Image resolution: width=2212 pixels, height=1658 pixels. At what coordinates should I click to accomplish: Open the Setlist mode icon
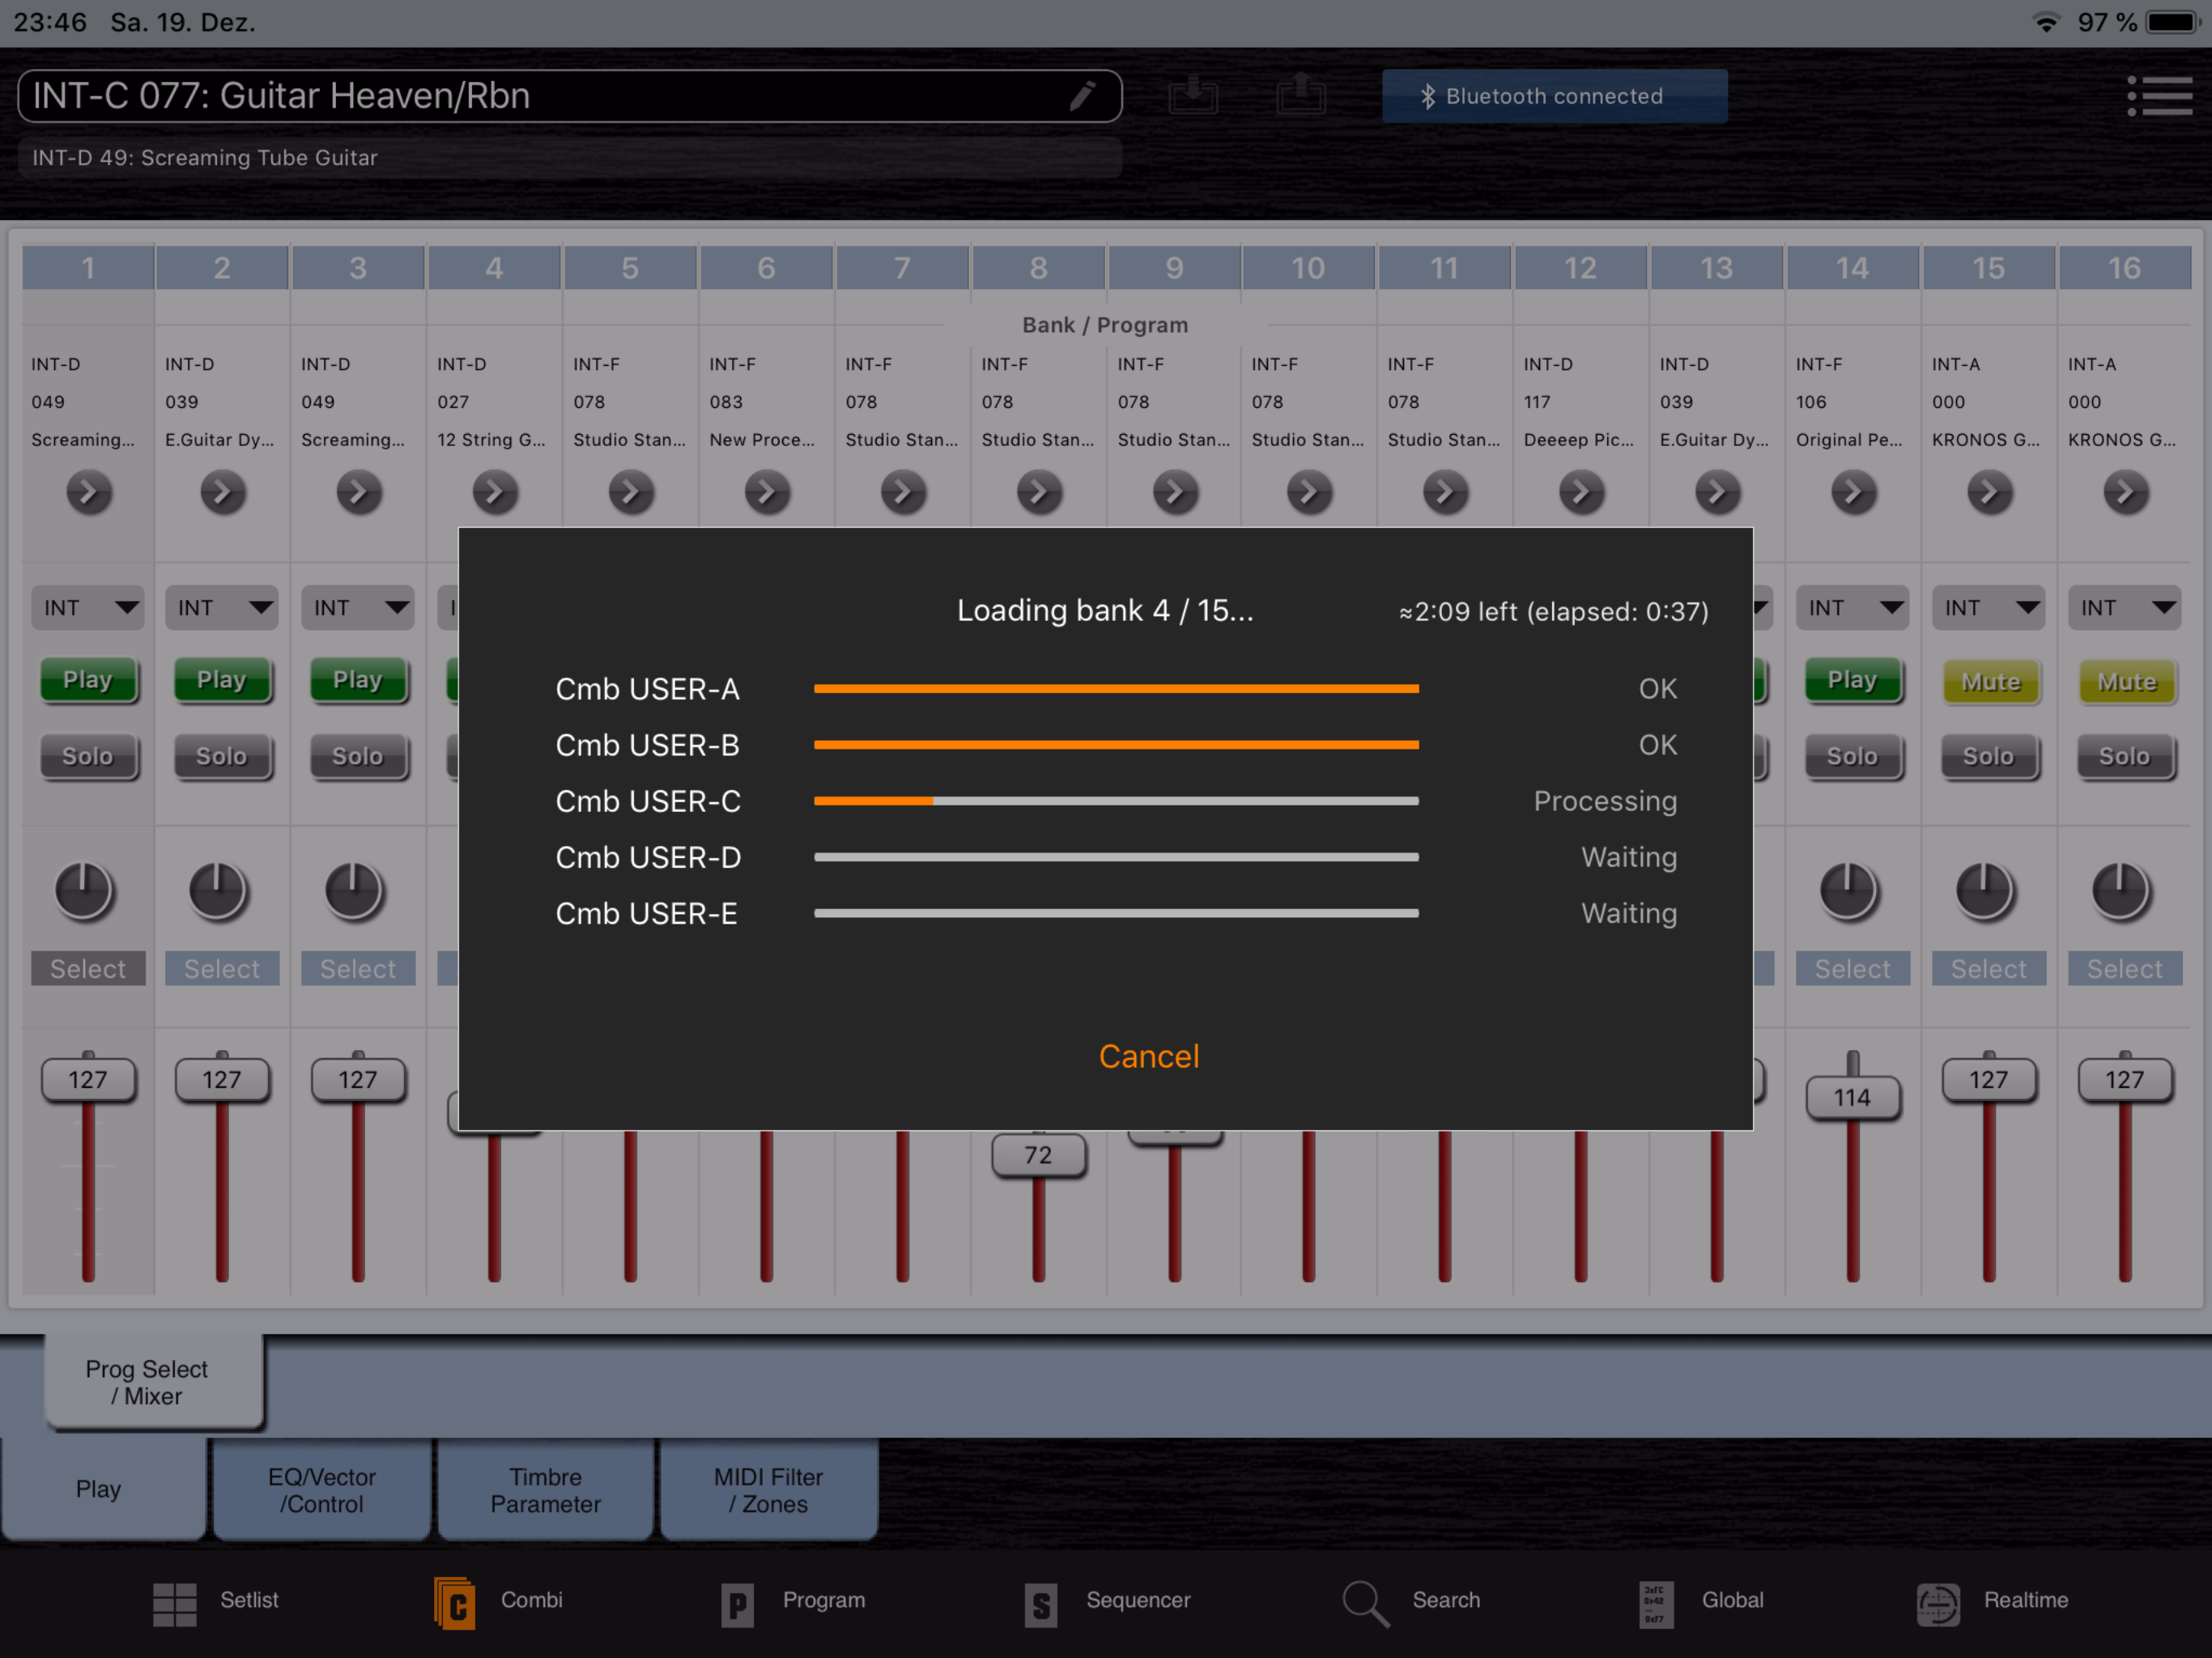(174, 1603)
